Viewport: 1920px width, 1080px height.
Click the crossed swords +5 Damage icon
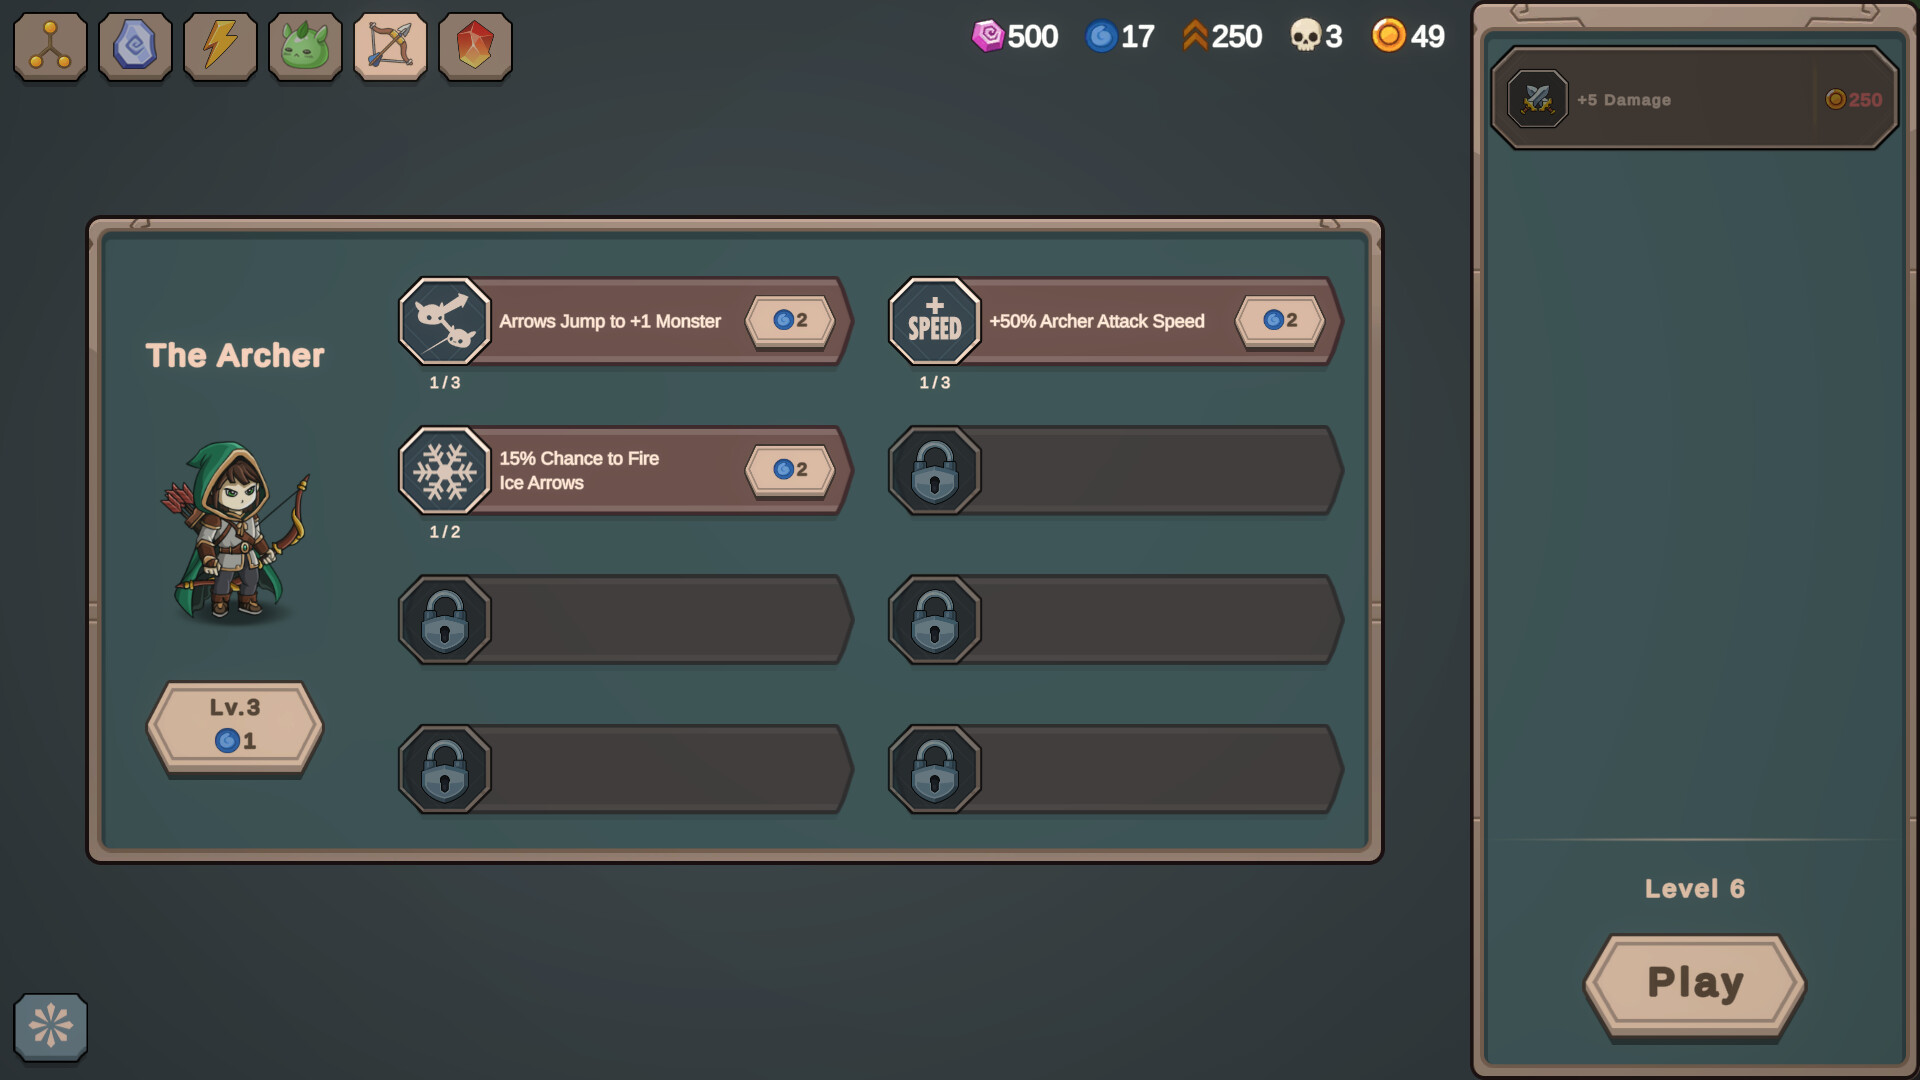[1537, 99]
